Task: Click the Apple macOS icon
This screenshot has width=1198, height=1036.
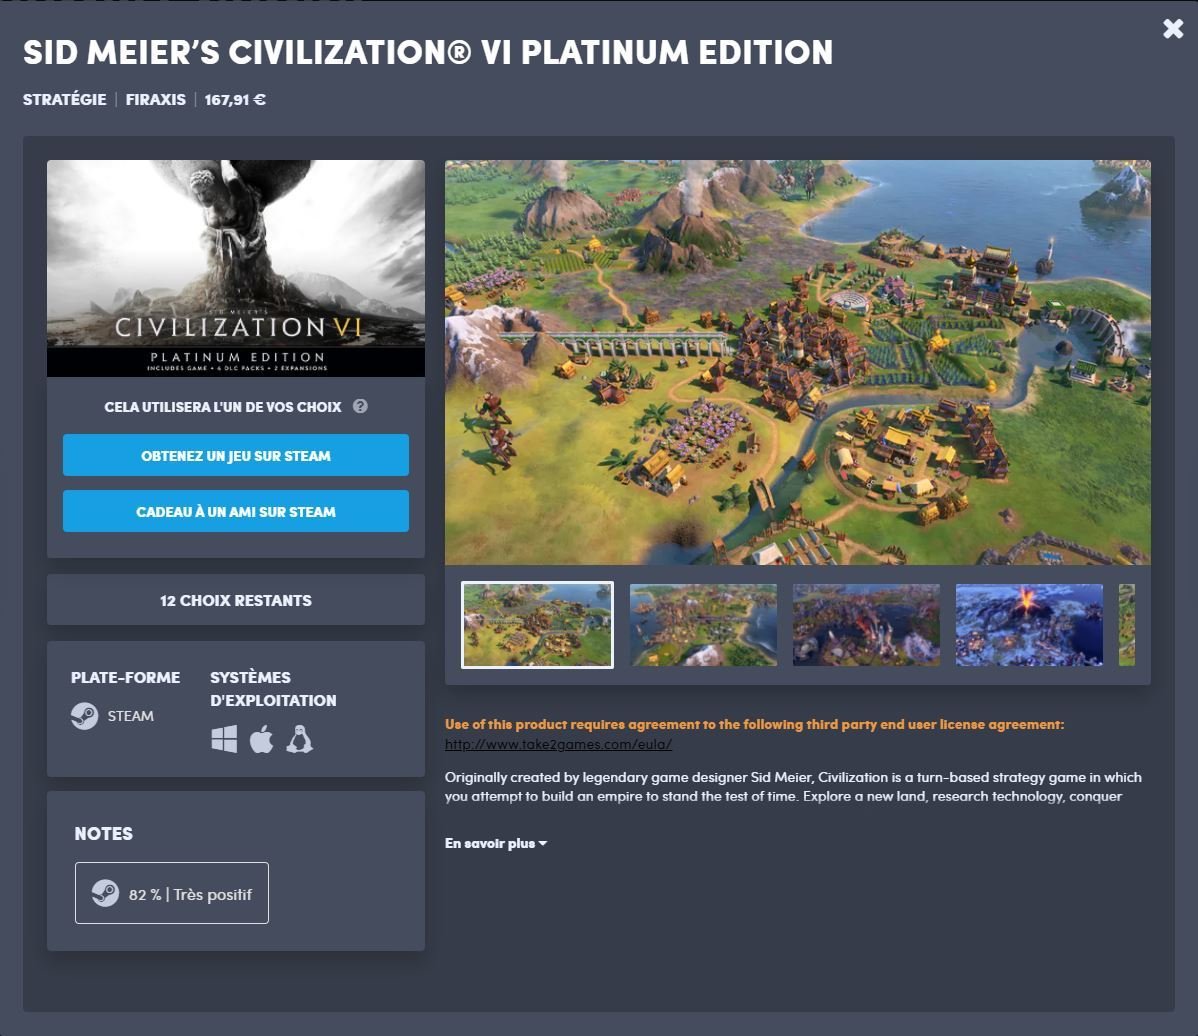Action: coord(261,740)
